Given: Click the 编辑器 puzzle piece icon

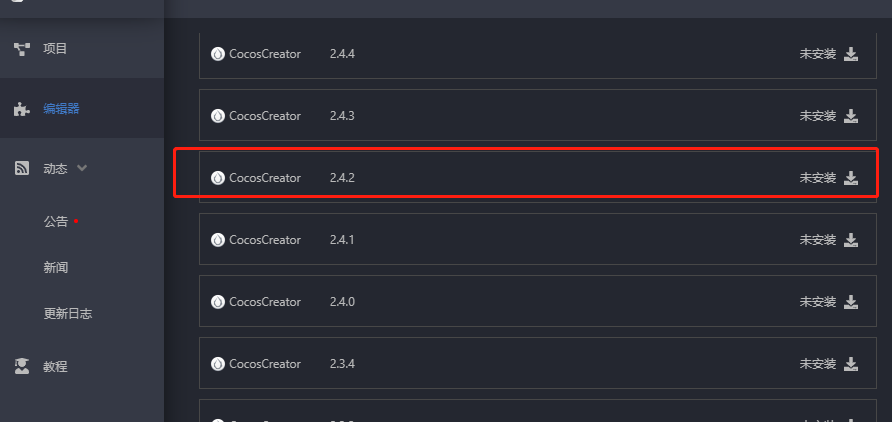Looking at the screenshot, I should (22, 109).
